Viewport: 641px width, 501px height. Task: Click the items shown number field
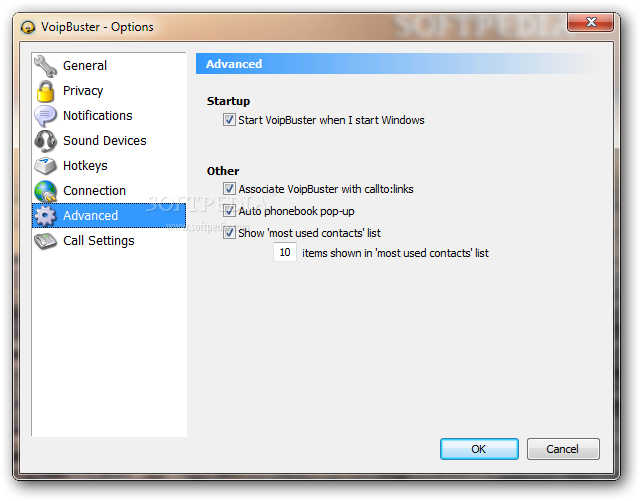coord(285,252)
